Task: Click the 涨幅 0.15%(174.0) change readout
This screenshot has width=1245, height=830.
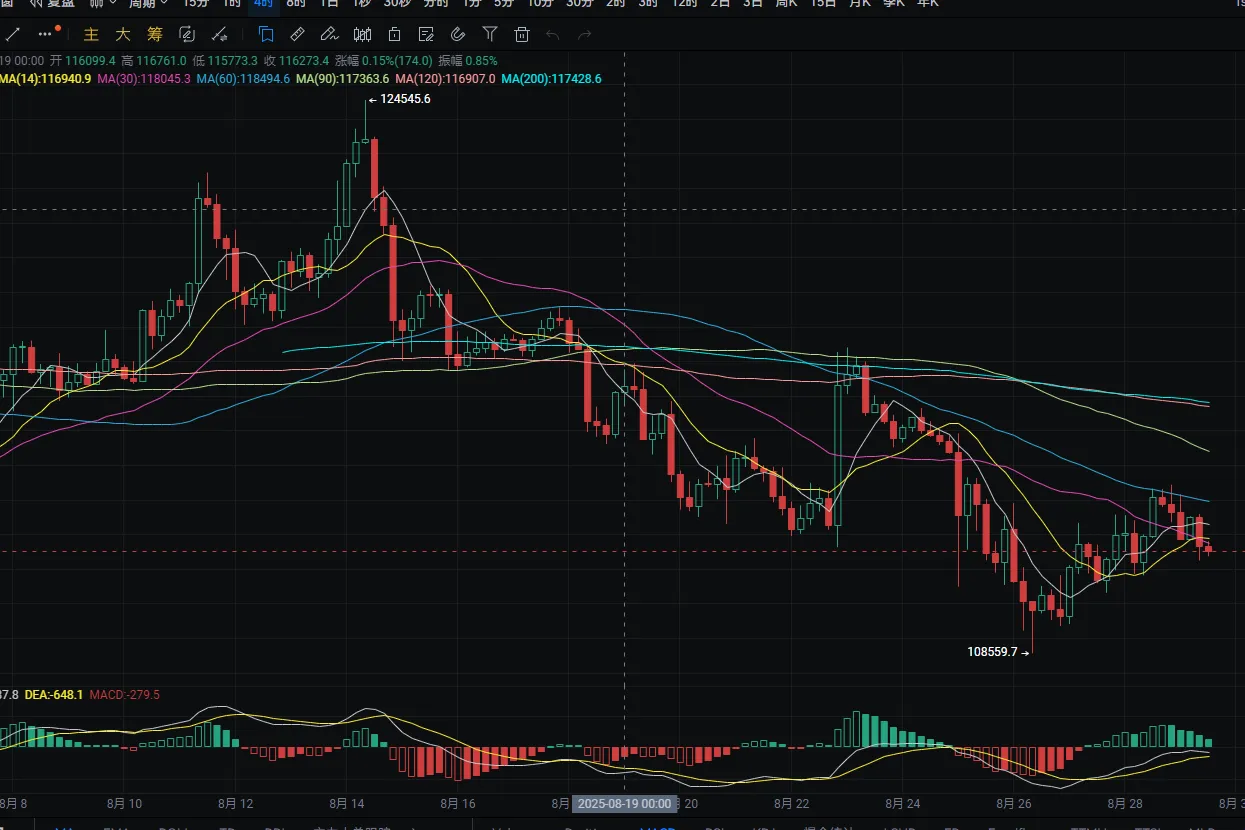Action: coord(384,61)
